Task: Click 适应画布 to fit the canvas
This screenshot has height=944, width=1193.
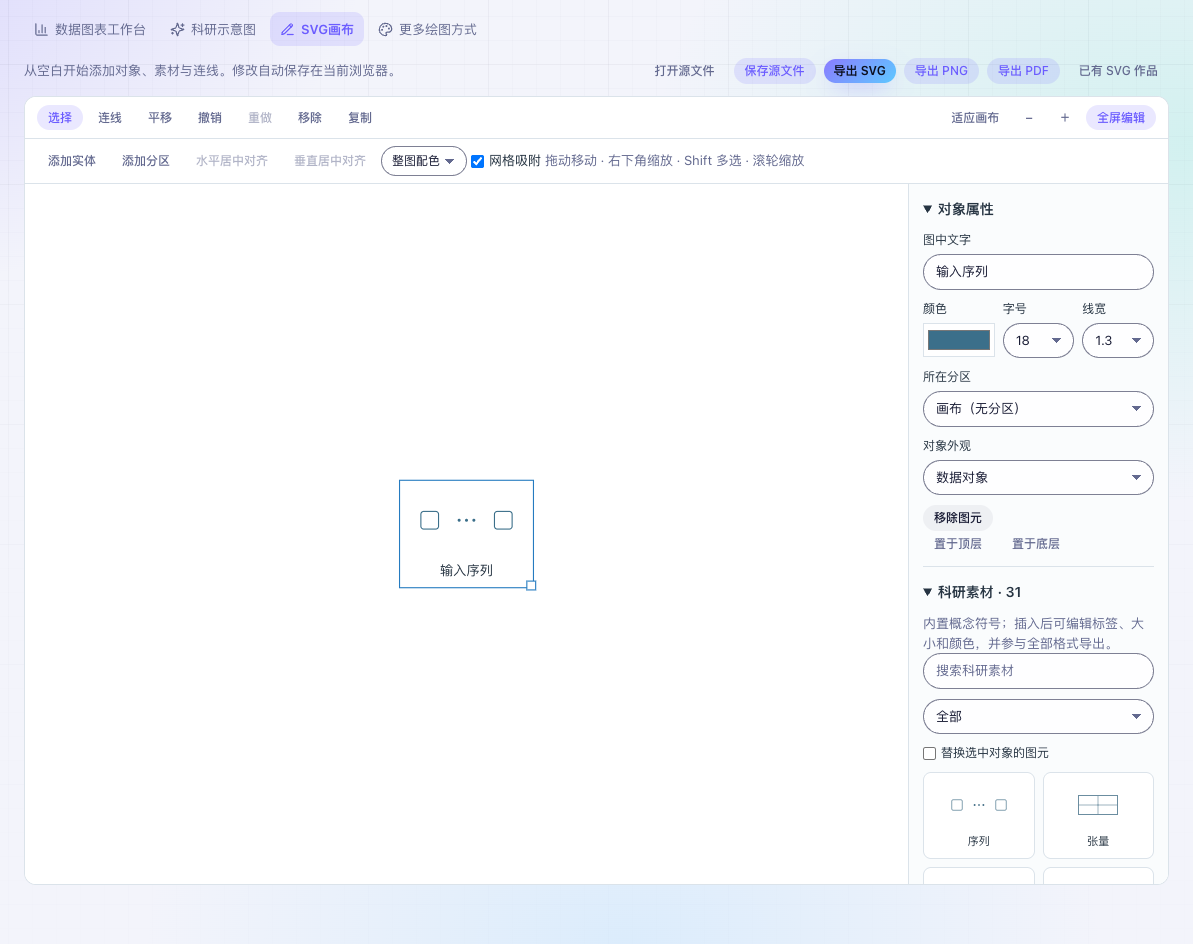Action: [x=975, y=118]
